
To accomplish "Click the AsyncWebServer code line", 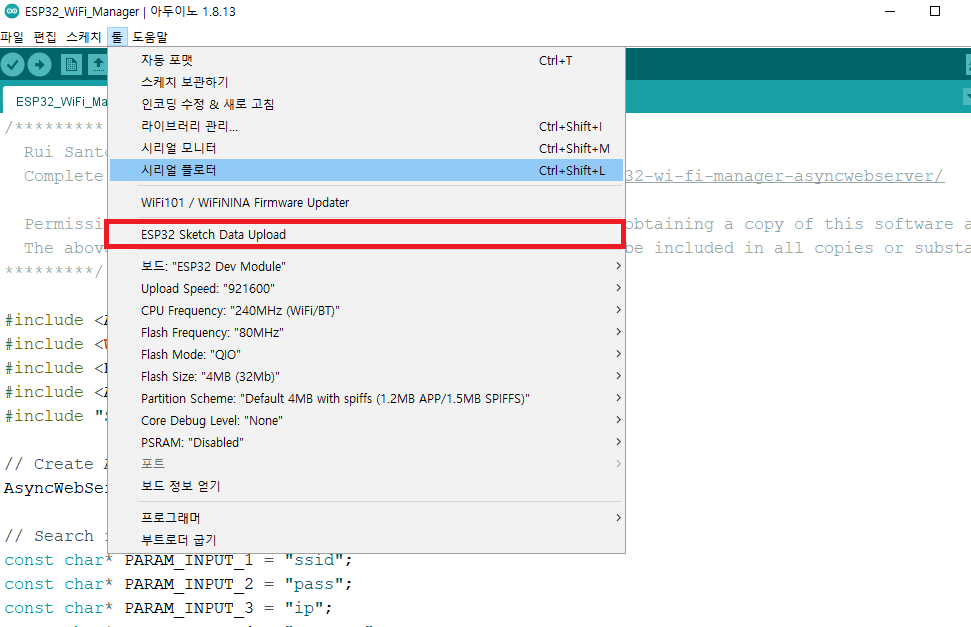I will [x=56, y=488].
